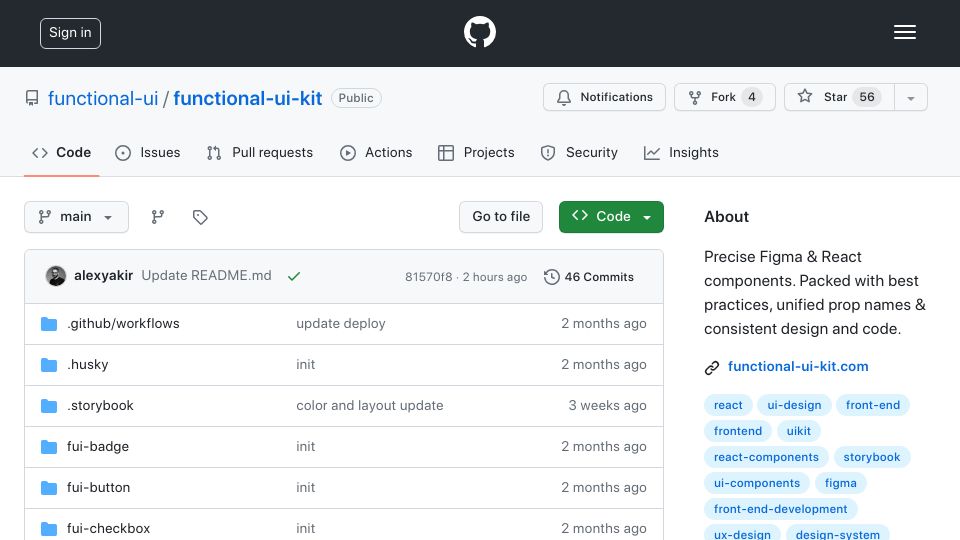This screenshot has width=960, height=540.
Task: Click the ui-components topic tag
Action: pyautogui.click(x=757, y=483)
